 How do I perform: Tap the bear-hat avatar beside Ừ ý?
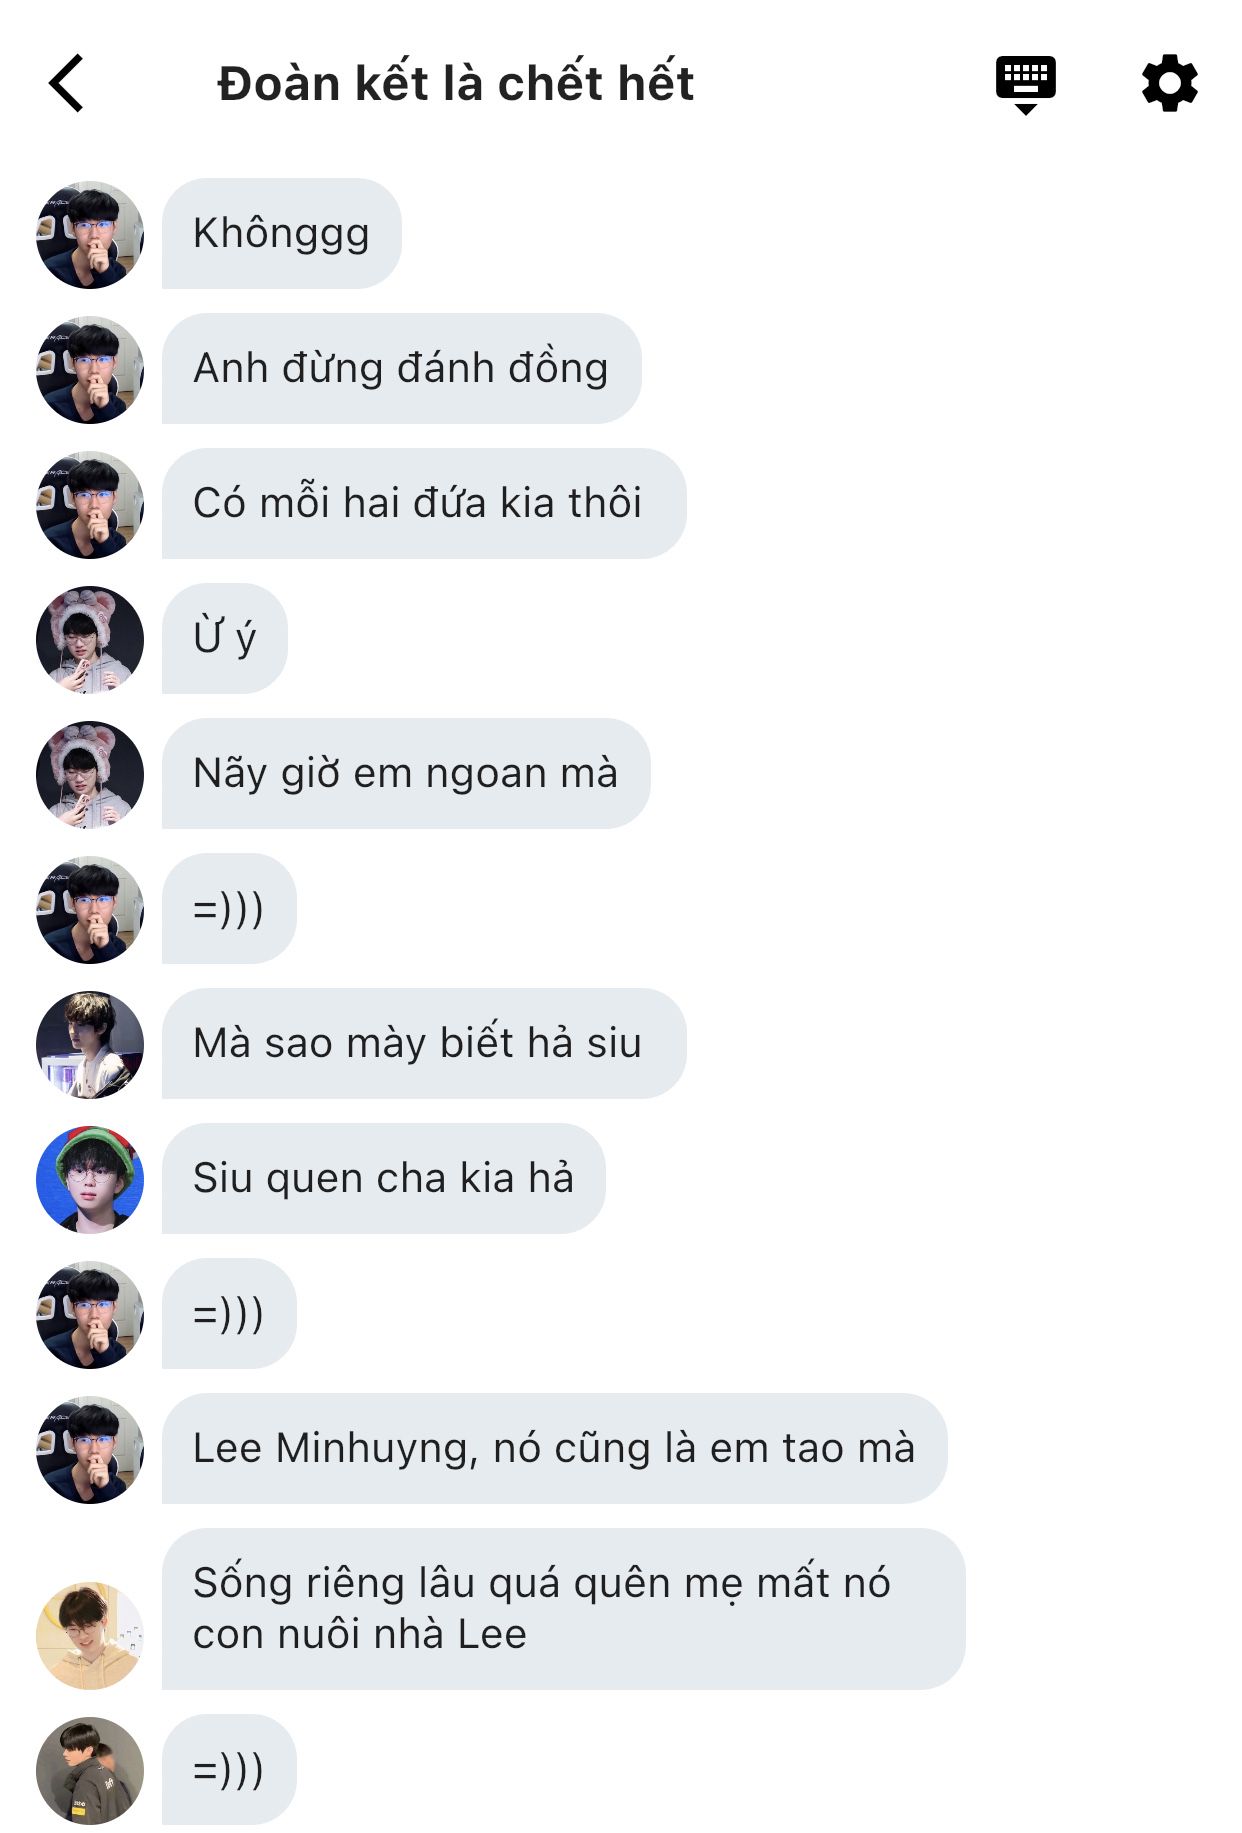click(x=90, y=640)
